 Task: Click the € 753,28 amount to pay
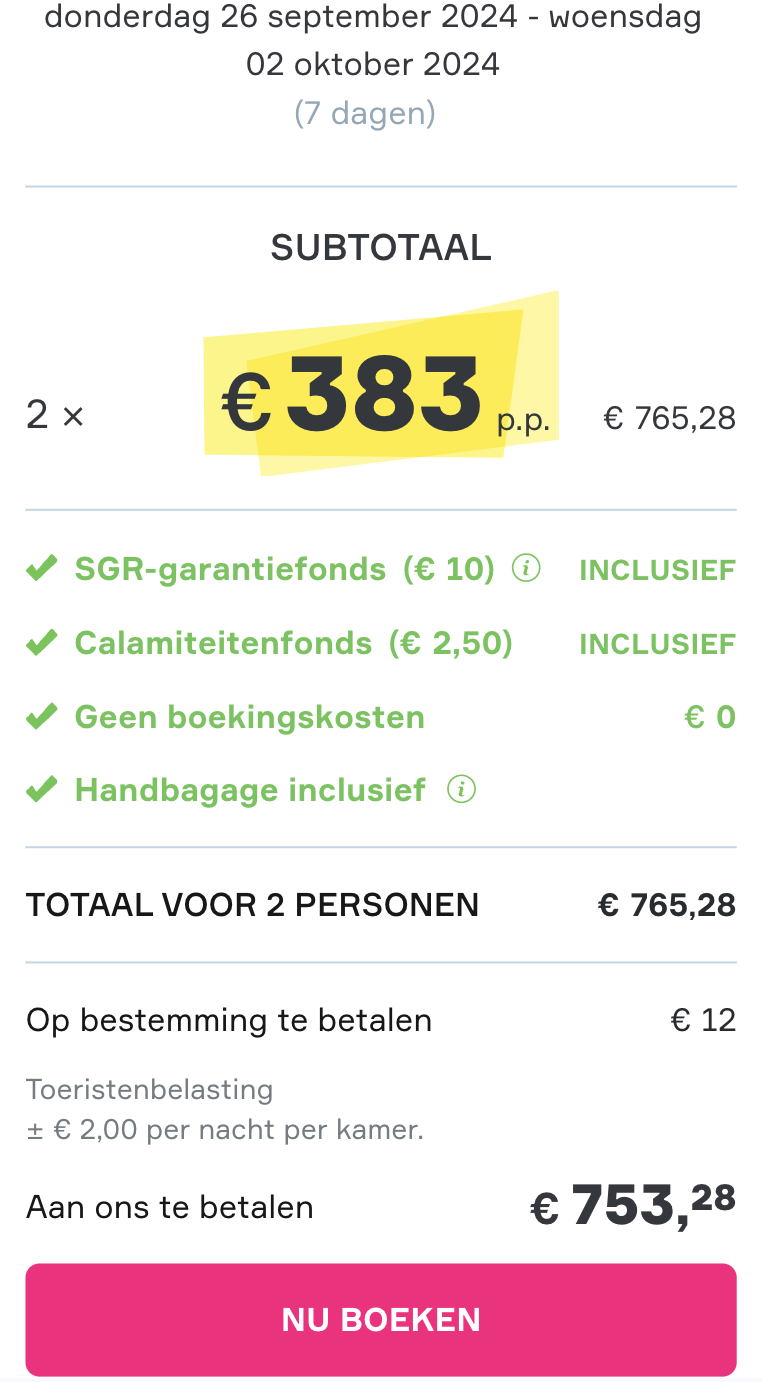(x=633, y=1205)
